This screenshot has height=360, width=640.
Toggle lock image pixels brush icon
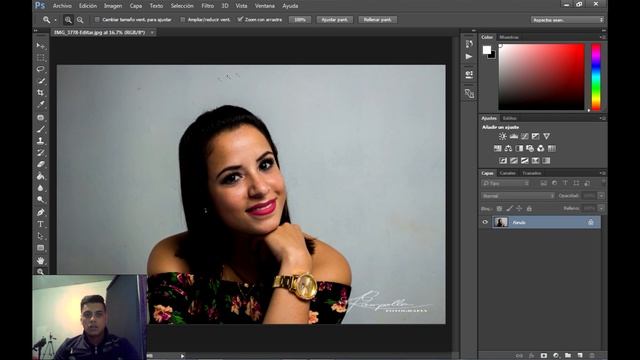509,209
